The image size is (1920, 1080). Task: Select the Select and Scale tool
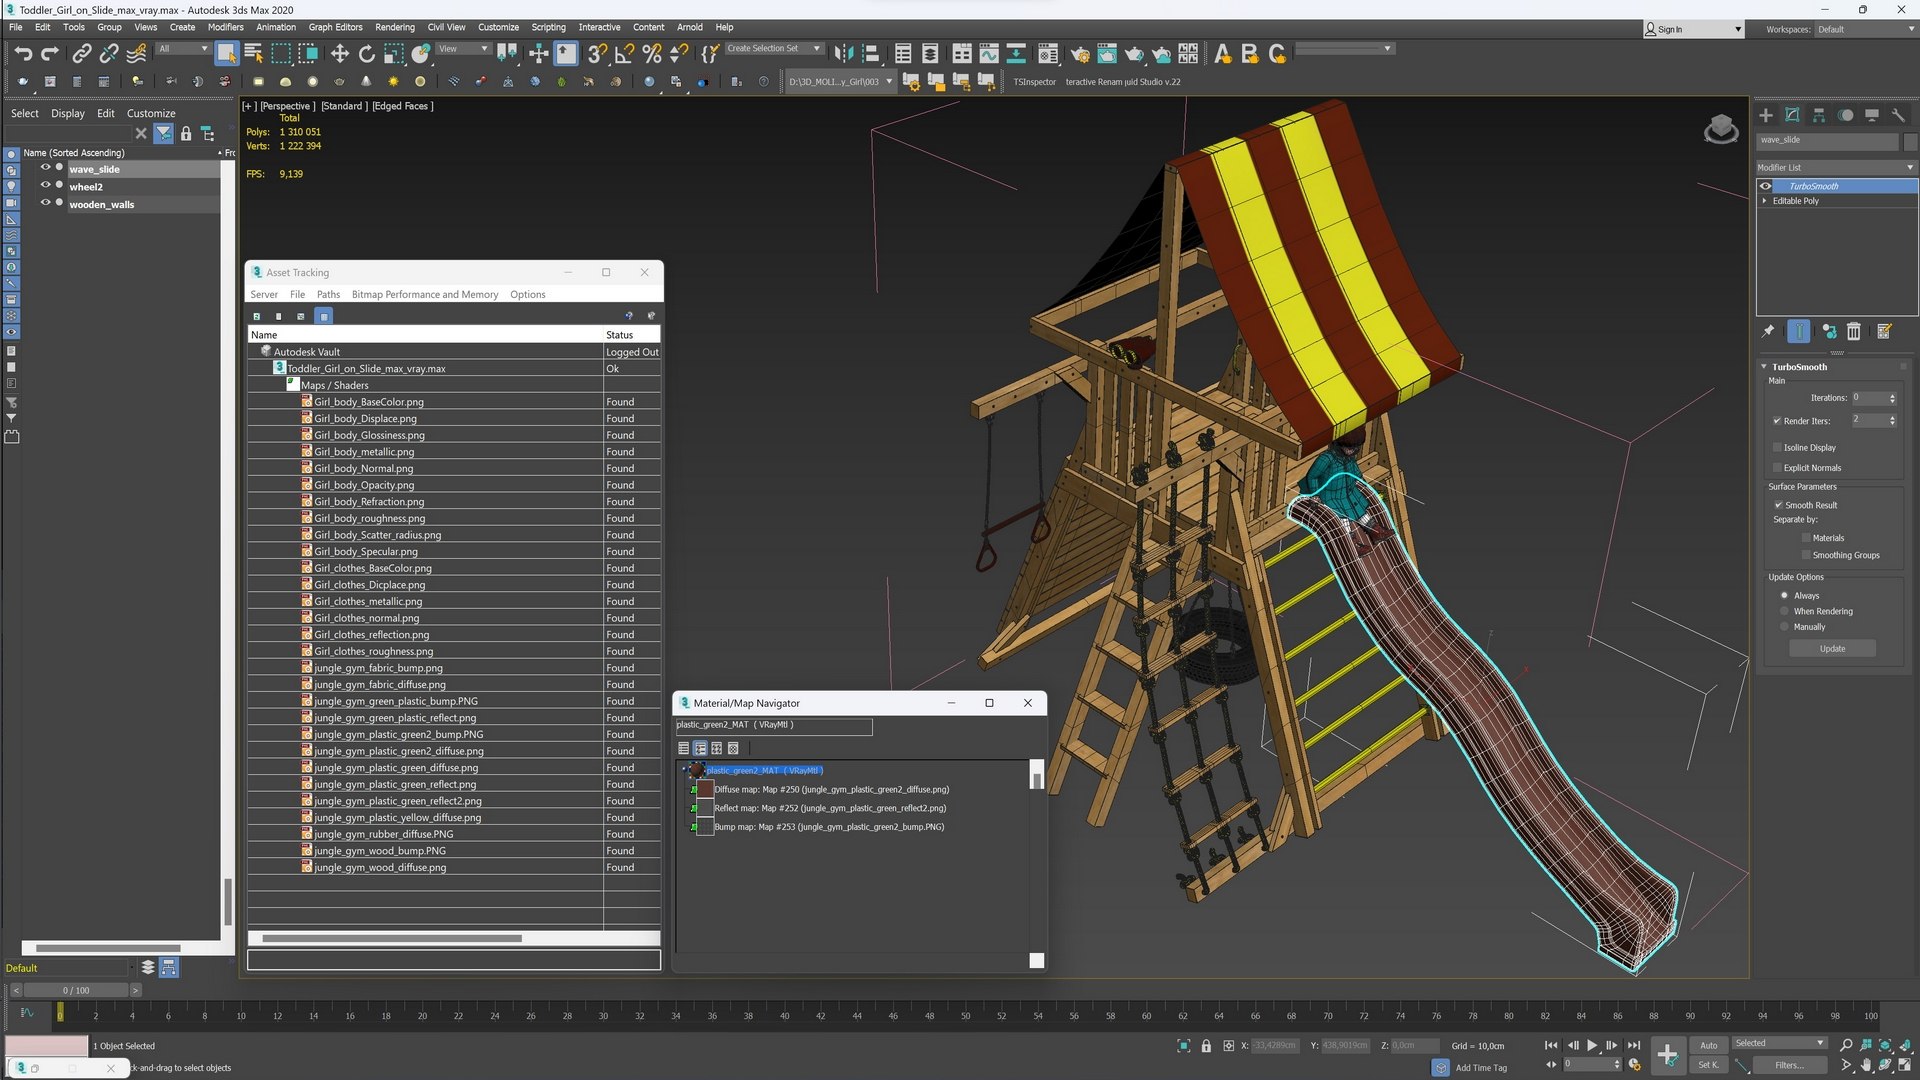[x=394, y=53]
